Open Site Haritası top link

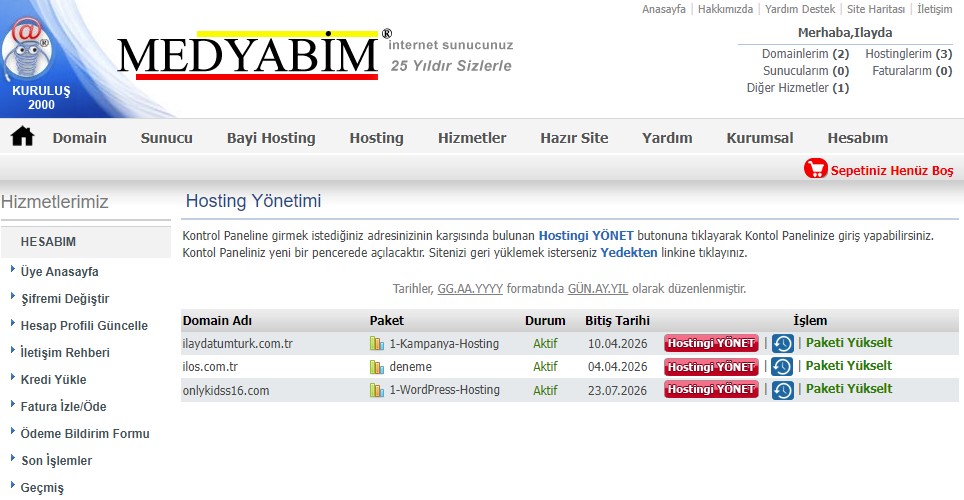pyautogui.click(x=875, y=9)
